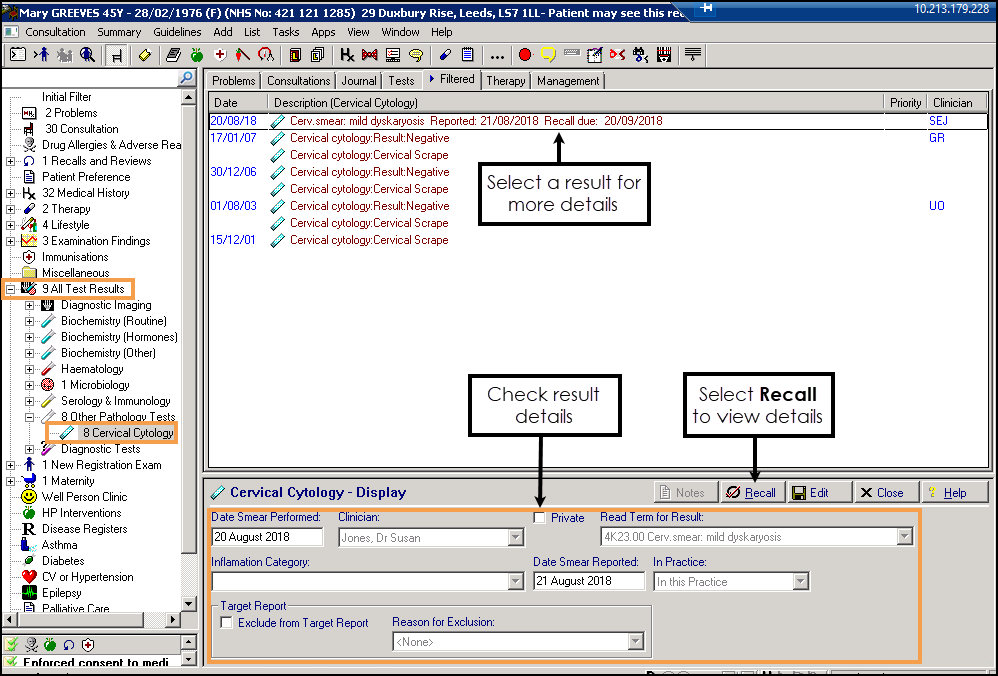The image size is (998, 676).
Task: Click the green apple toolbar icon
Action: 196,55
